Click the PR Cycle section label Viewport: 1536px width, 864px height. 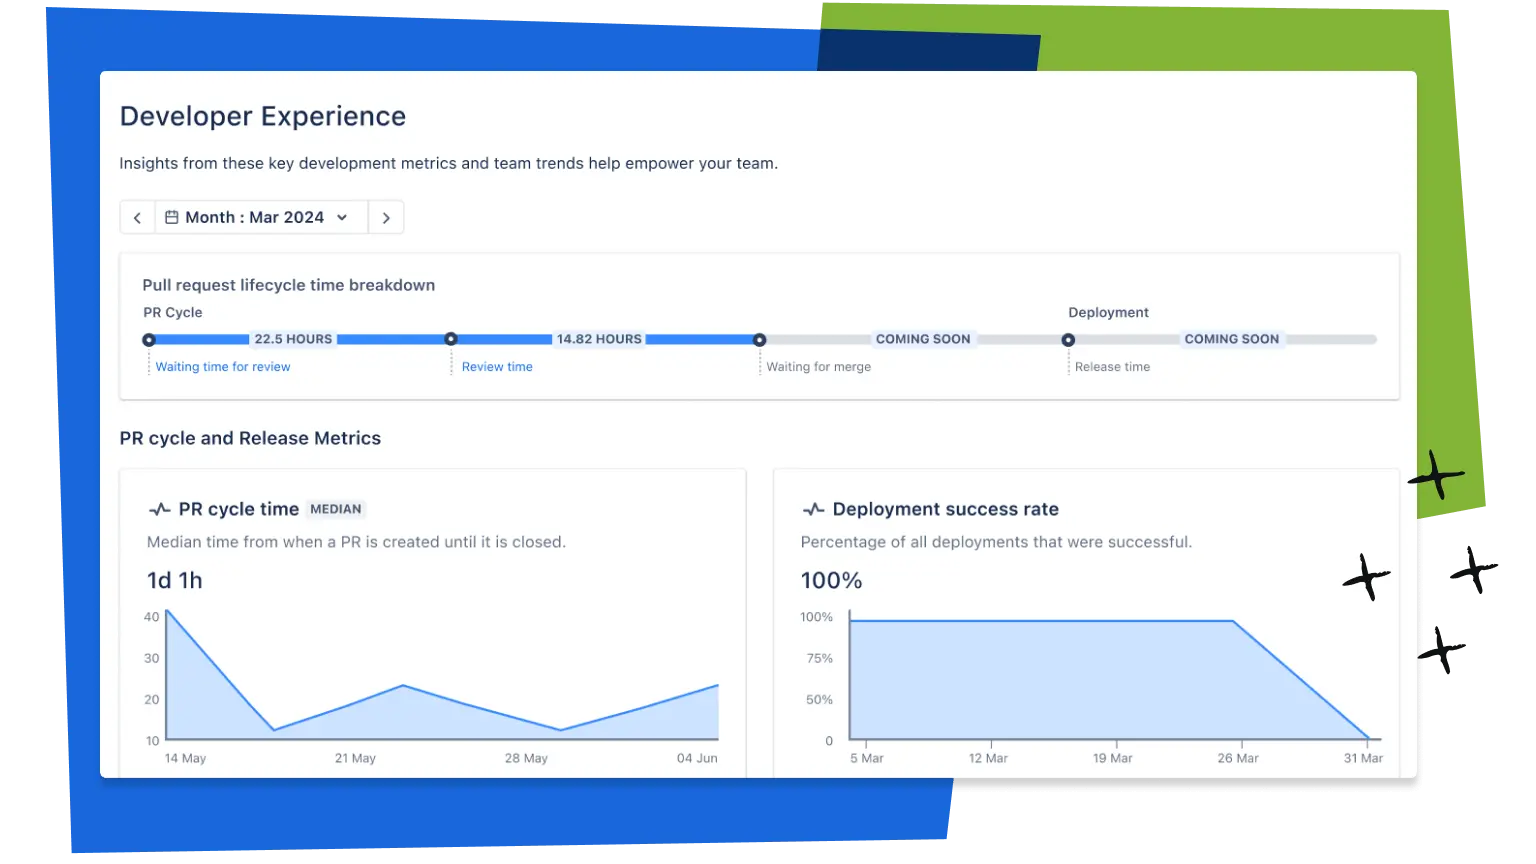[x=173, y=313]
